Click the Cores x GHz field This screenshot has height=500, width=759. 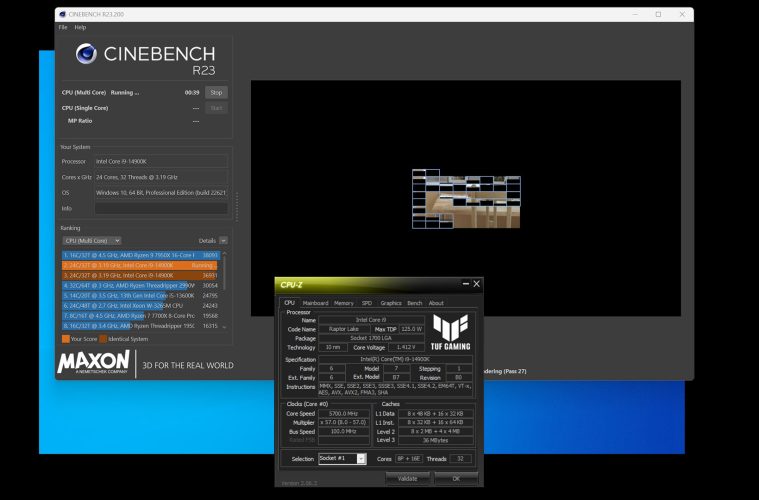click(x=161, y=177)
